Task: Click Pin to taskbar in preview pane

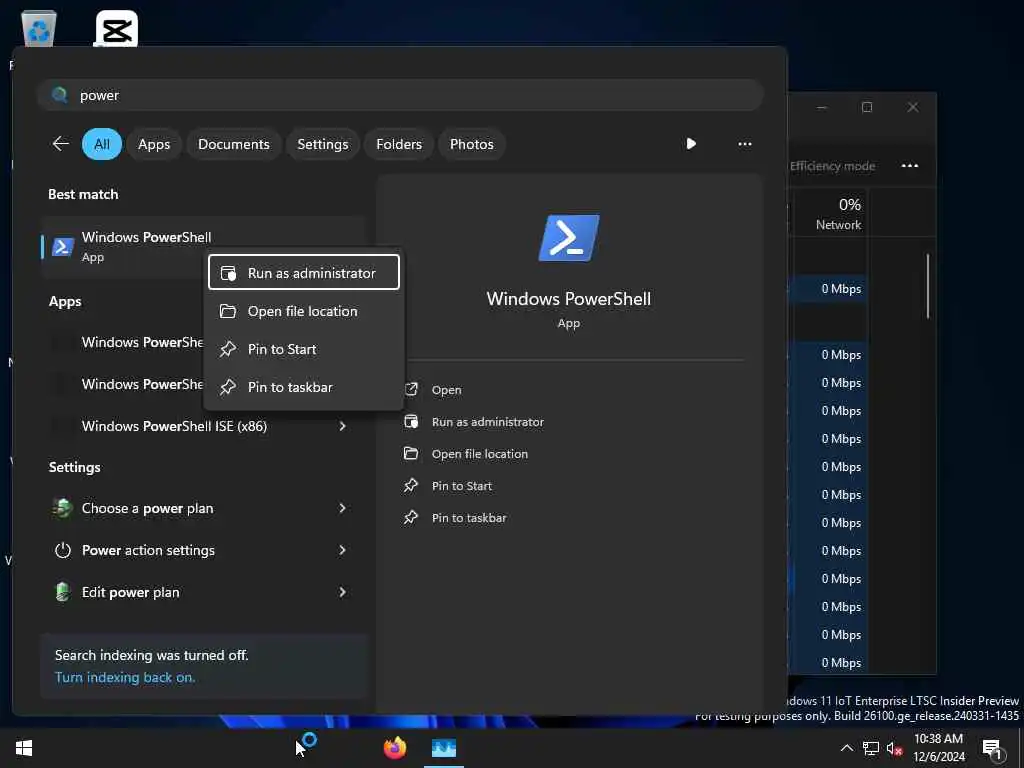Action: [470, 518]
